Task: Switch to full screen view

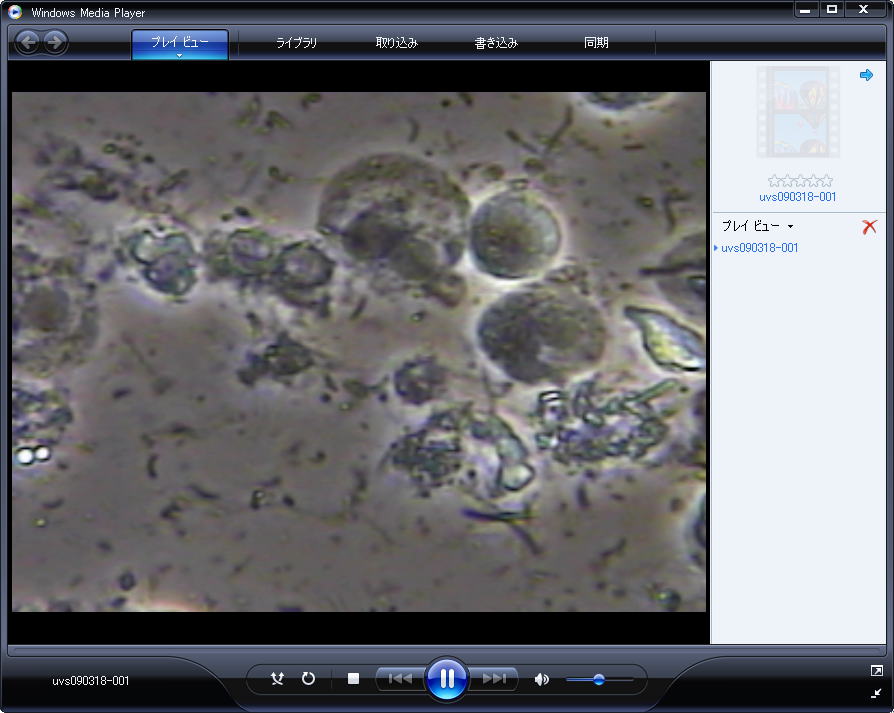Action: pos(876,670)
